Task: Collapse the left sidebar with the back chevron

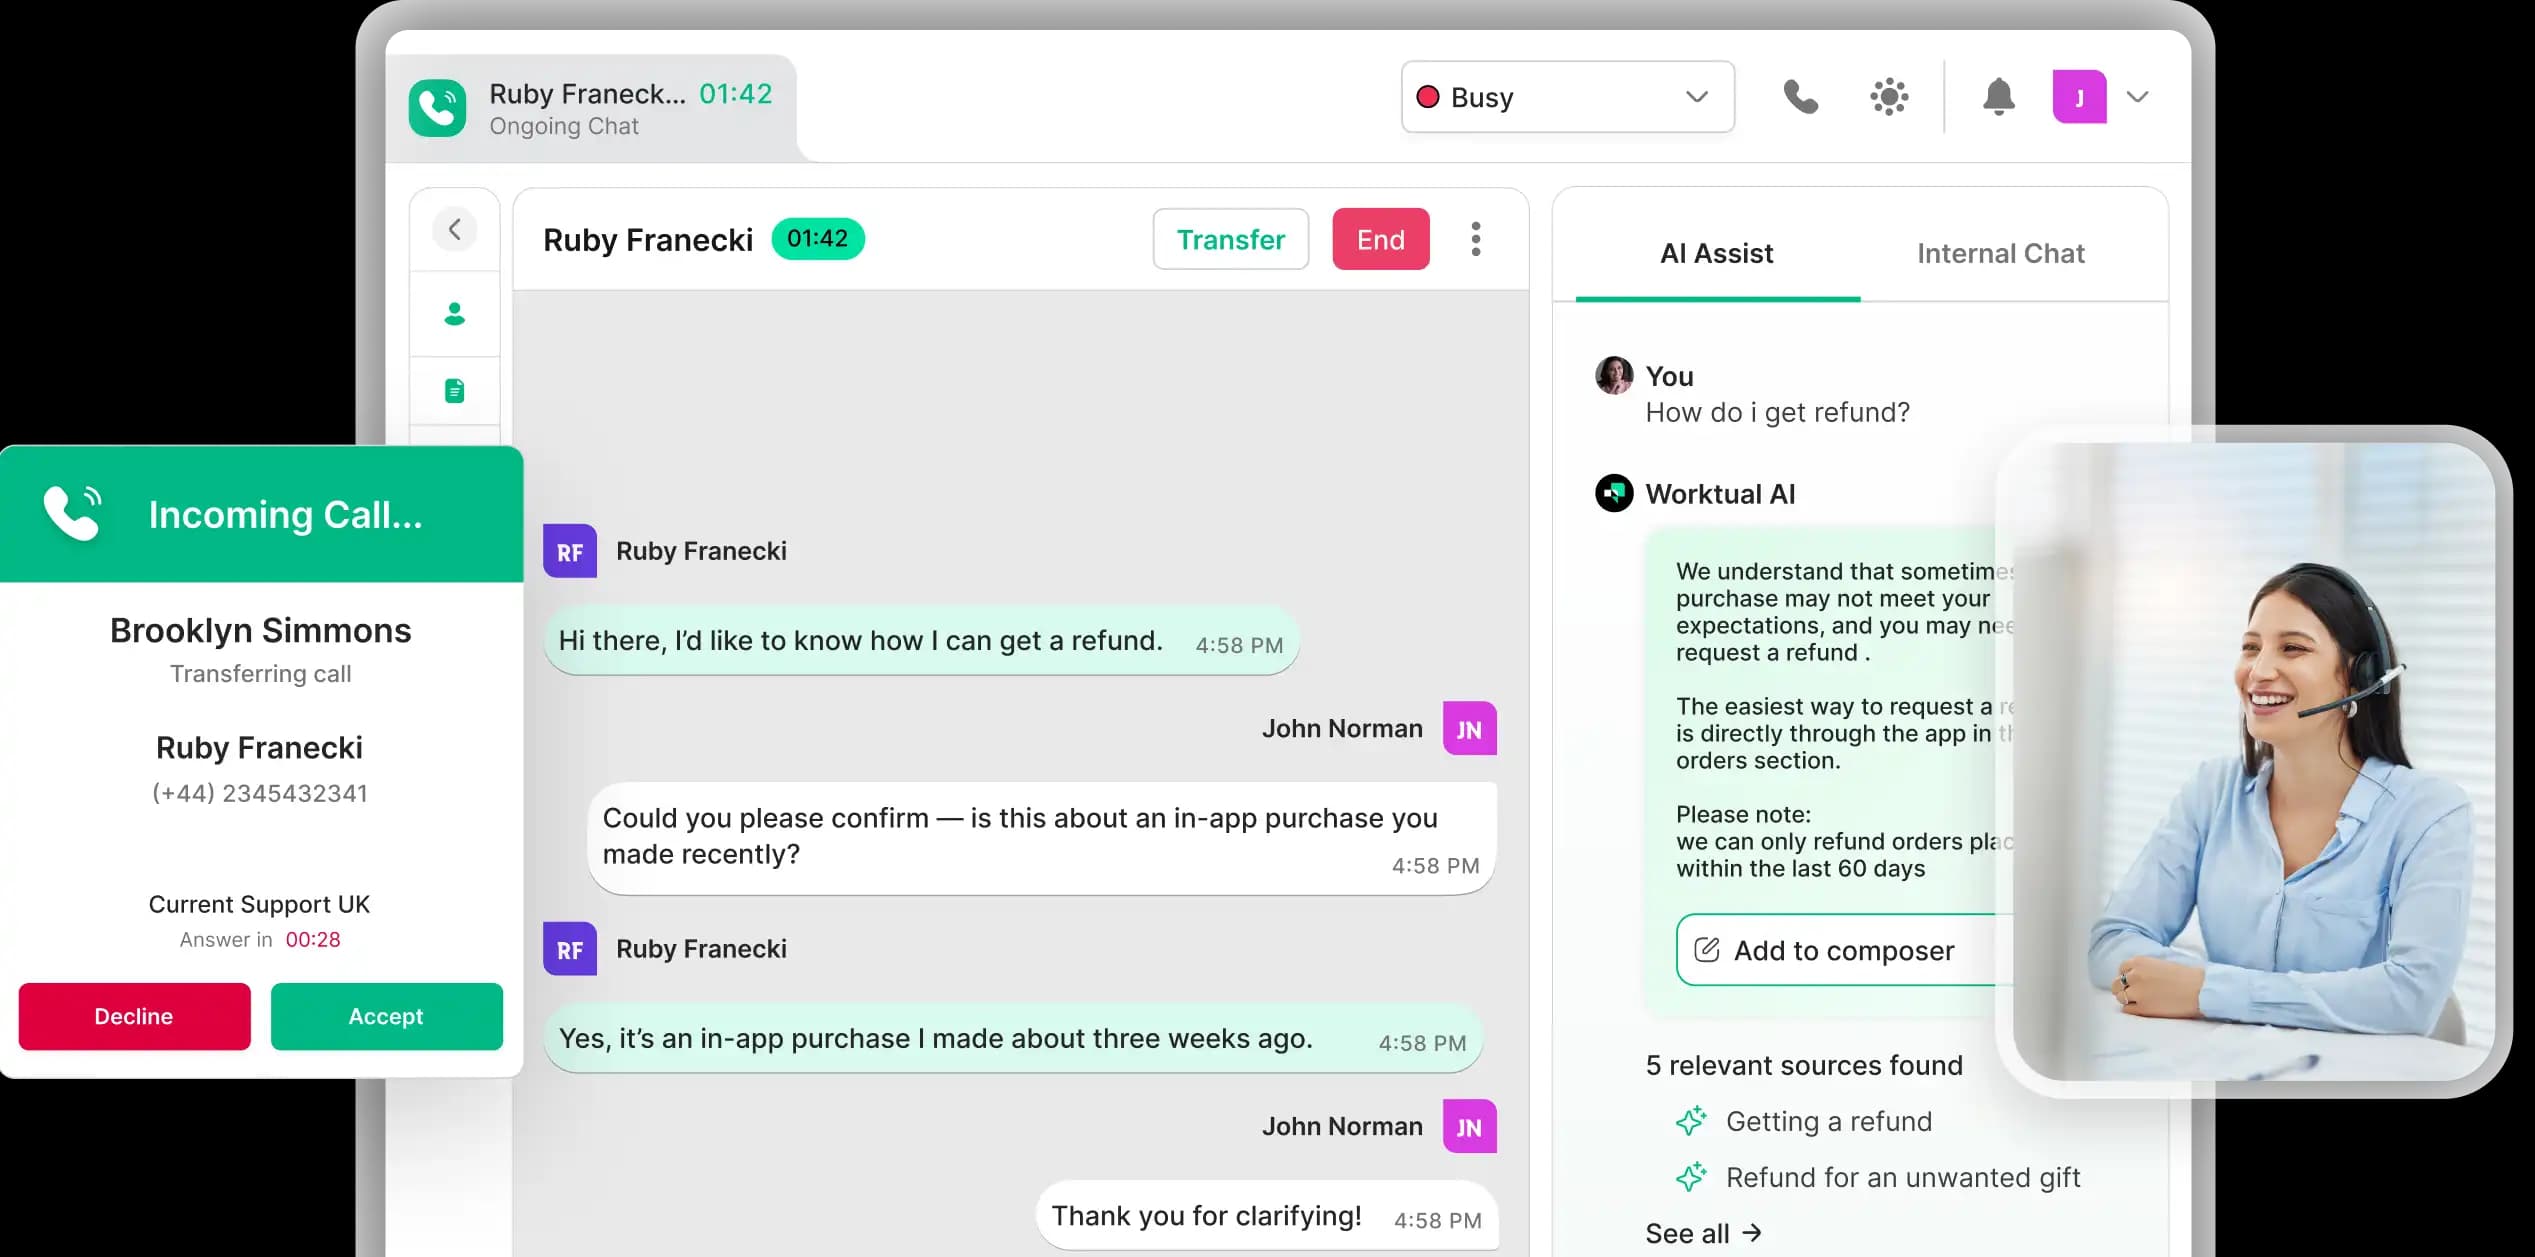Action: pos(455,229)
